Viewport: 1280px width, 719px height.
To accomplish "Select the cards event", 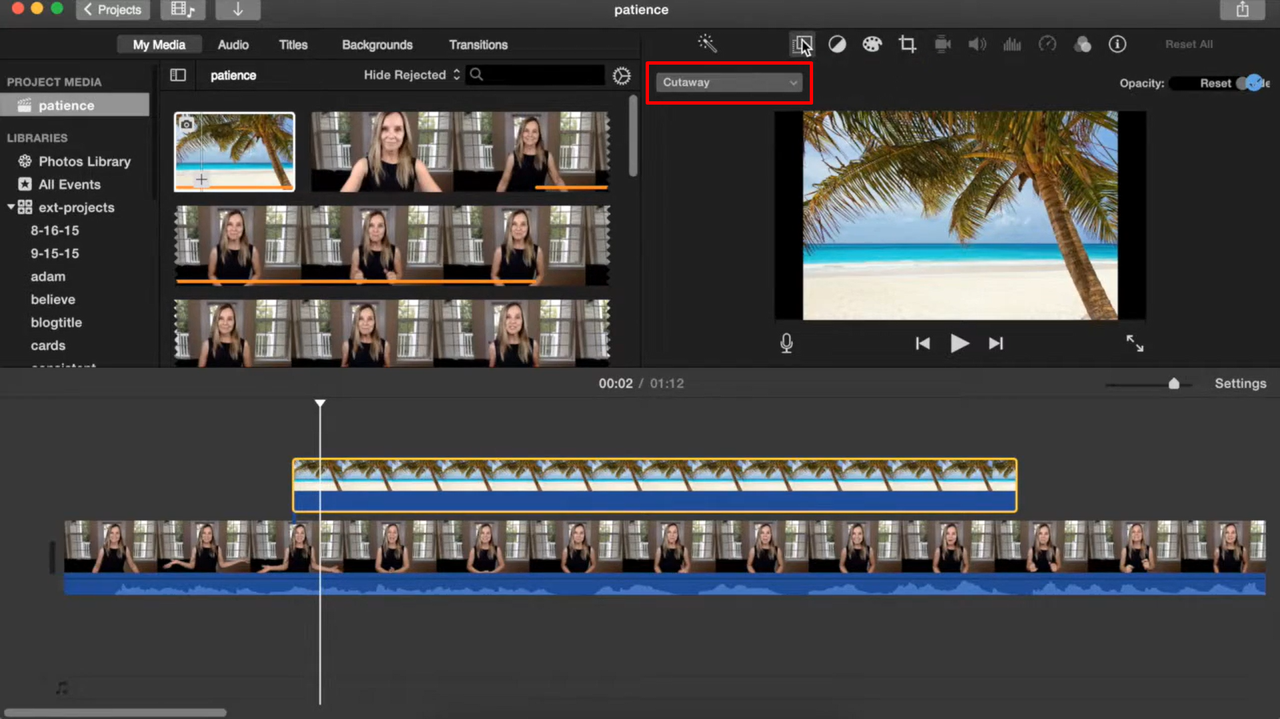I will point(48,345).
